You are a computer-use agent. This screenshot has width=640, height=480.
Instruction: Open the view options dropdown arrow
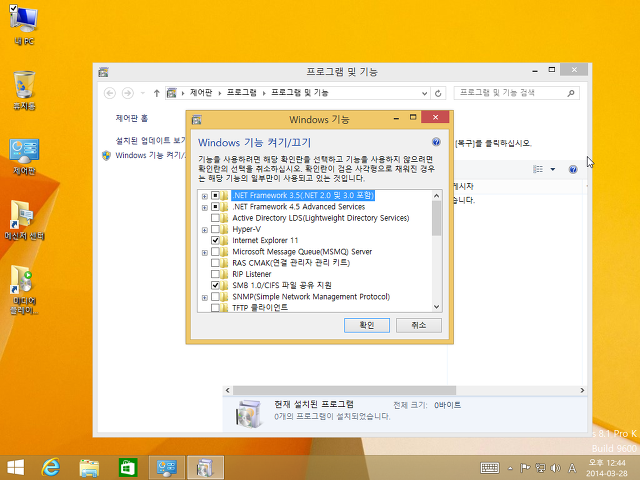tap(553, 169)
